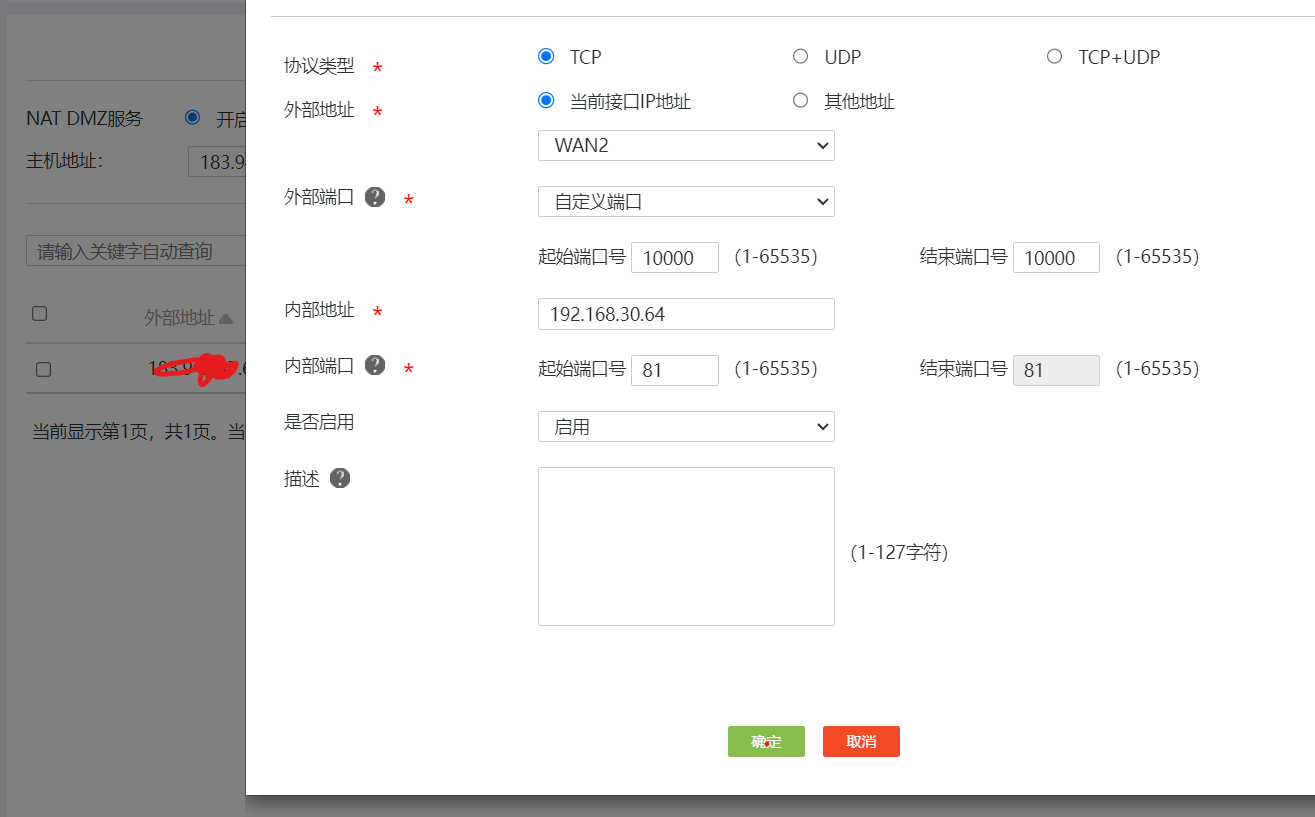Screen dimensions: 1315x817
Task: Click inside the 描述 text area
Action: [686, 546]
